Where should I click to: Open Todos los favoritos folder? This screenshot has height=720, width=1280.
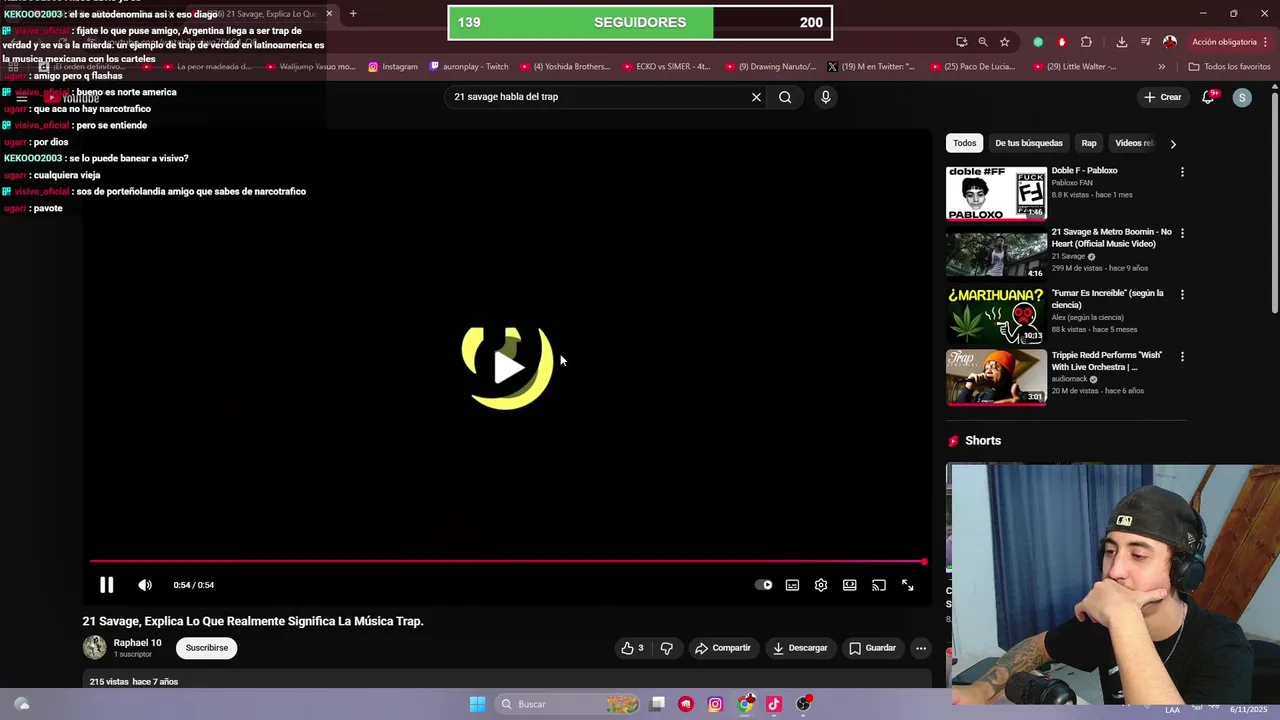[x=1229, y=67]
